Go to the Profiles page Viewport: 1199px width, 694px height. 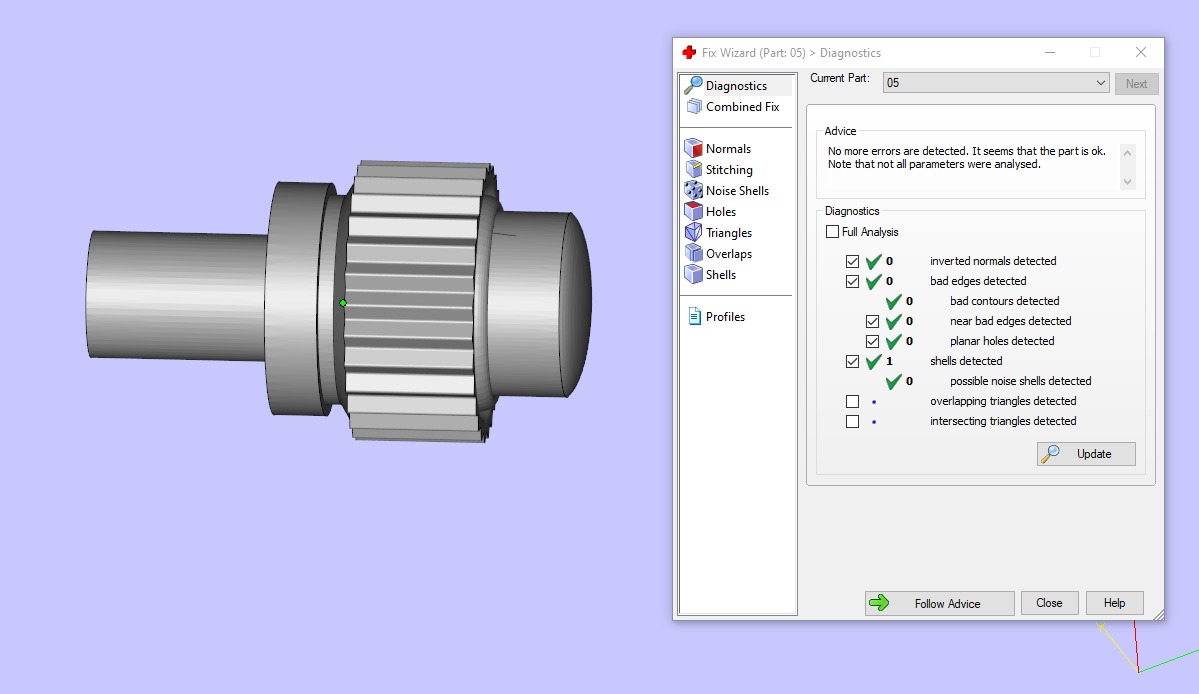point(725,317)
